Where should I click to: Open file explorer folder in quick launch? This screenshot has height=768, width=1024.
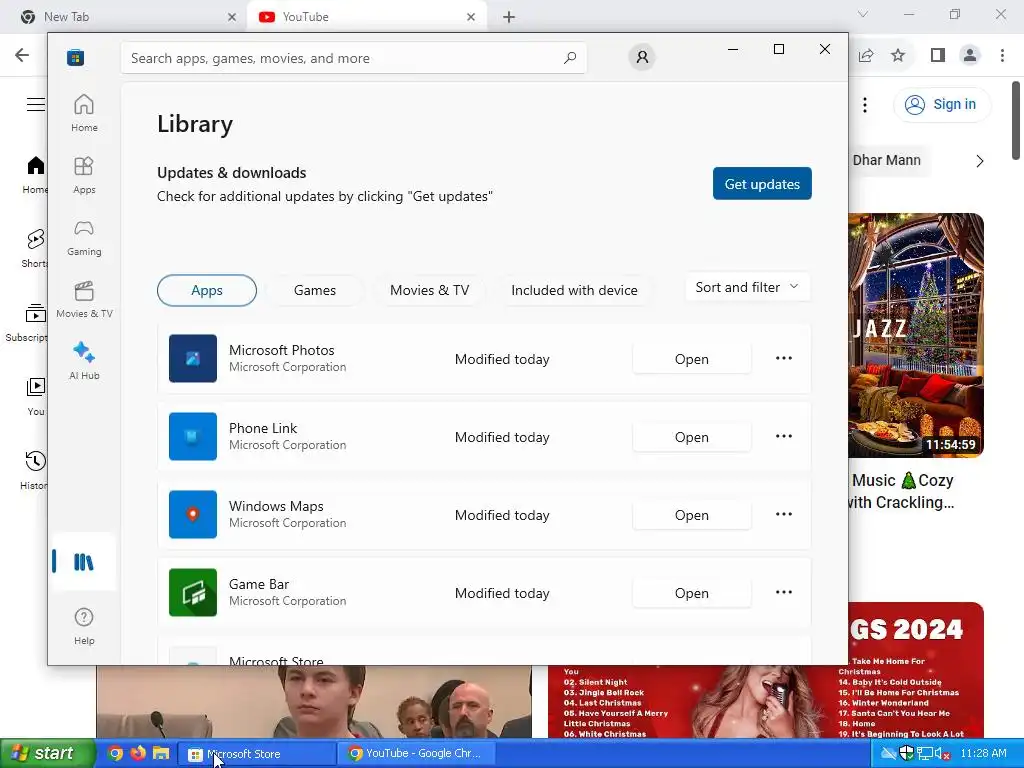(161, 753)
